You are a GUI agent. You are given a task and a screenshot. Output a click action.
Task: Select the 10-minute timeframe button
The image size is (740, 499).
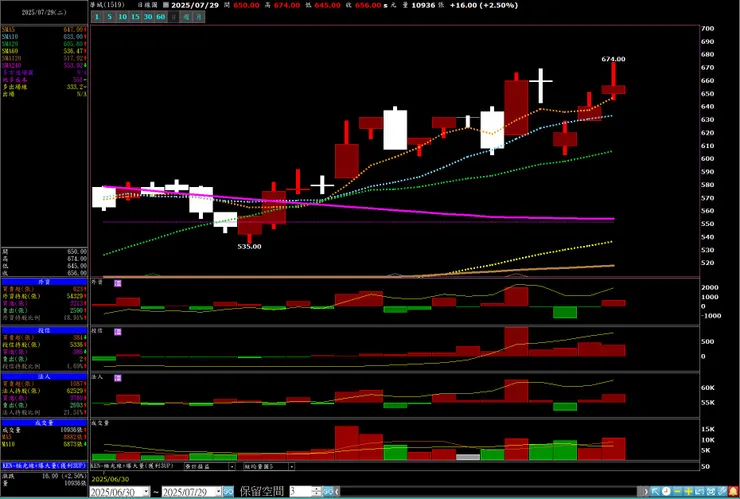122,17
